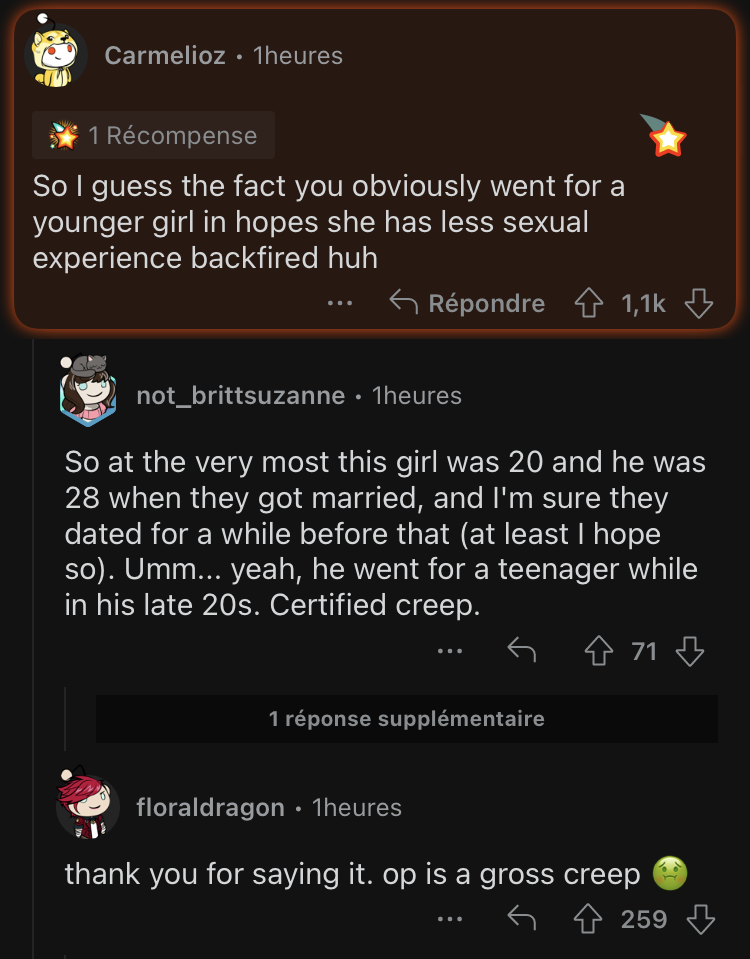Upvote floraldragon's comment

click(588, 919)
